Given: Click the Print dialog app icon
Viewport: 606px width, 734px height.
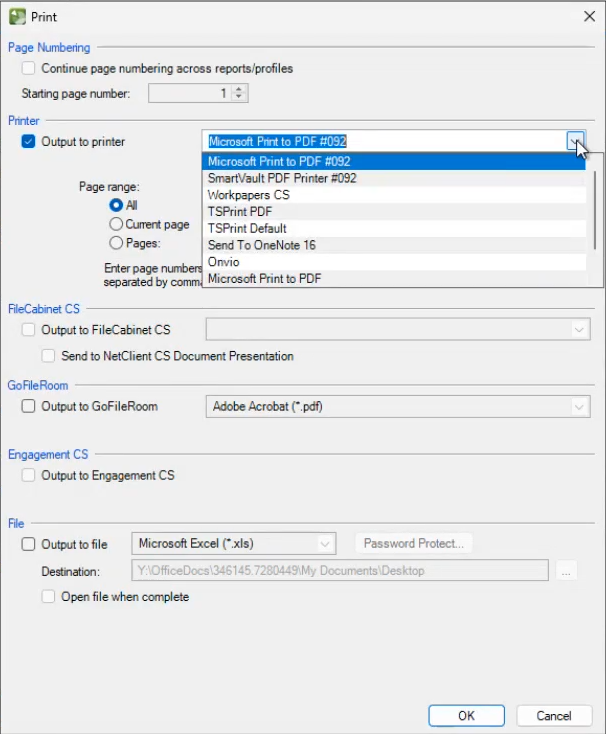Looking at the screenshot, I should point(17,17).
